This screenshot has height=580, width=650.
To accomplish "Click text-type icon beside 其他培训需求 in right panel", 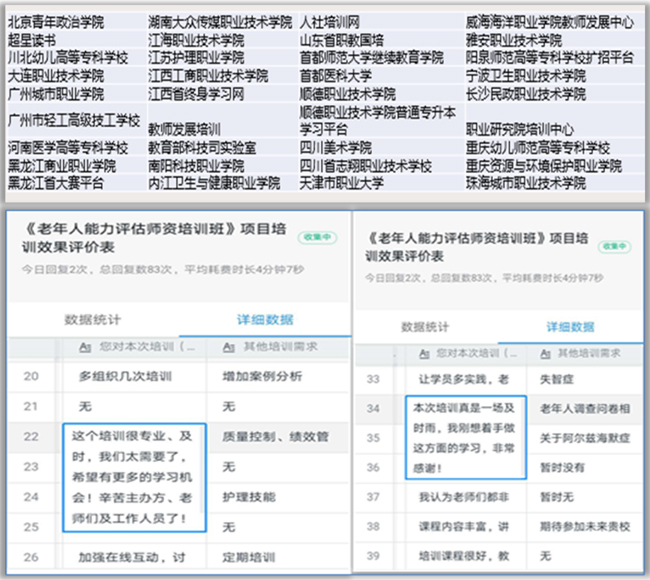I will click(546, 354).
